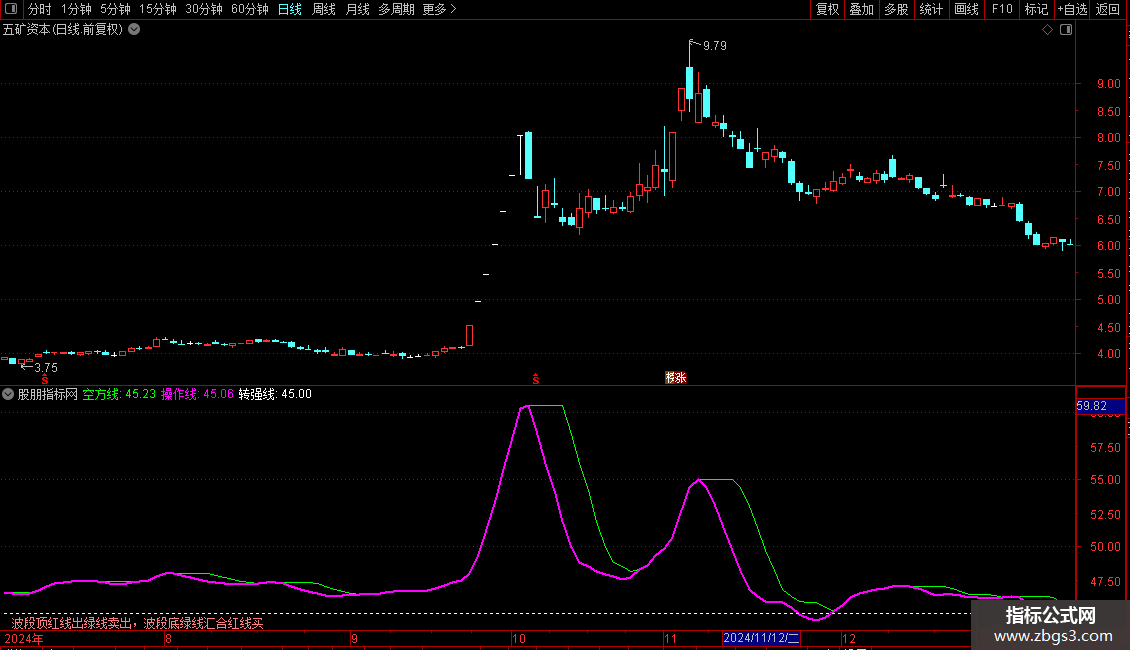The width and height of the screenshot is (1130, 650).
Task: Click the 2024/11/12/二 date label
Action: (x=761, y=638)
